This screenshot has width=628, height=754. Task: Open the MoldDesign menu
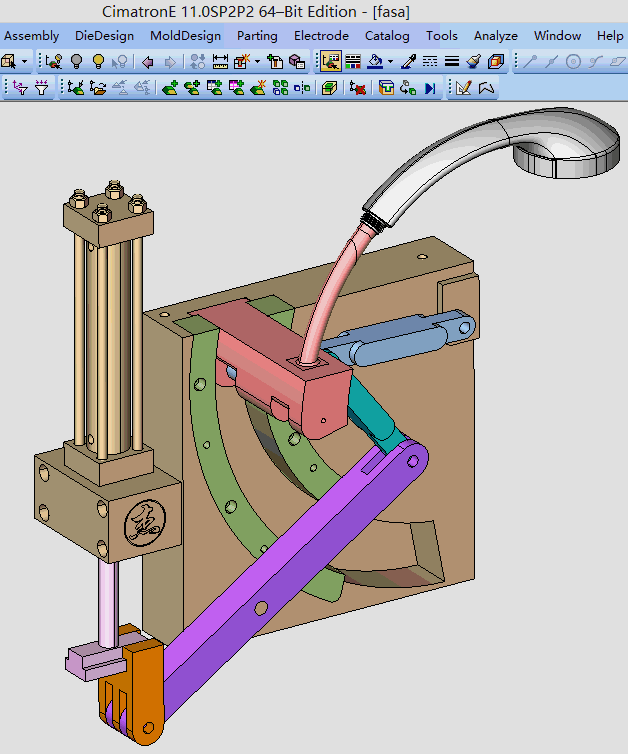point(186,36)
